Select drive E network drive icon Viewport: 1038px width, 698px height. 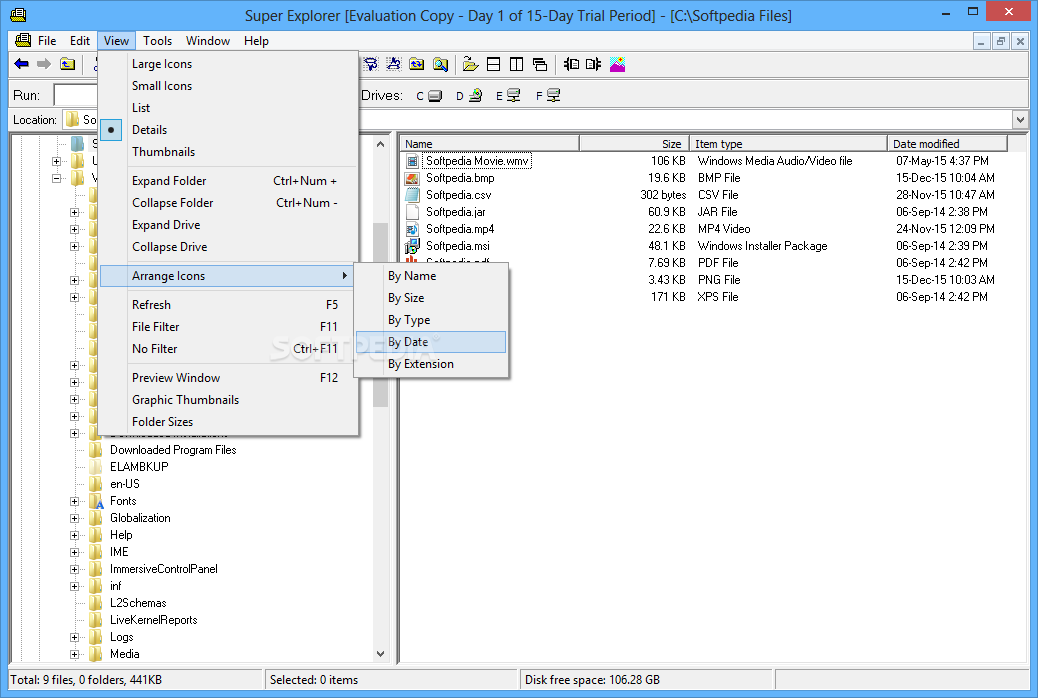514,96
